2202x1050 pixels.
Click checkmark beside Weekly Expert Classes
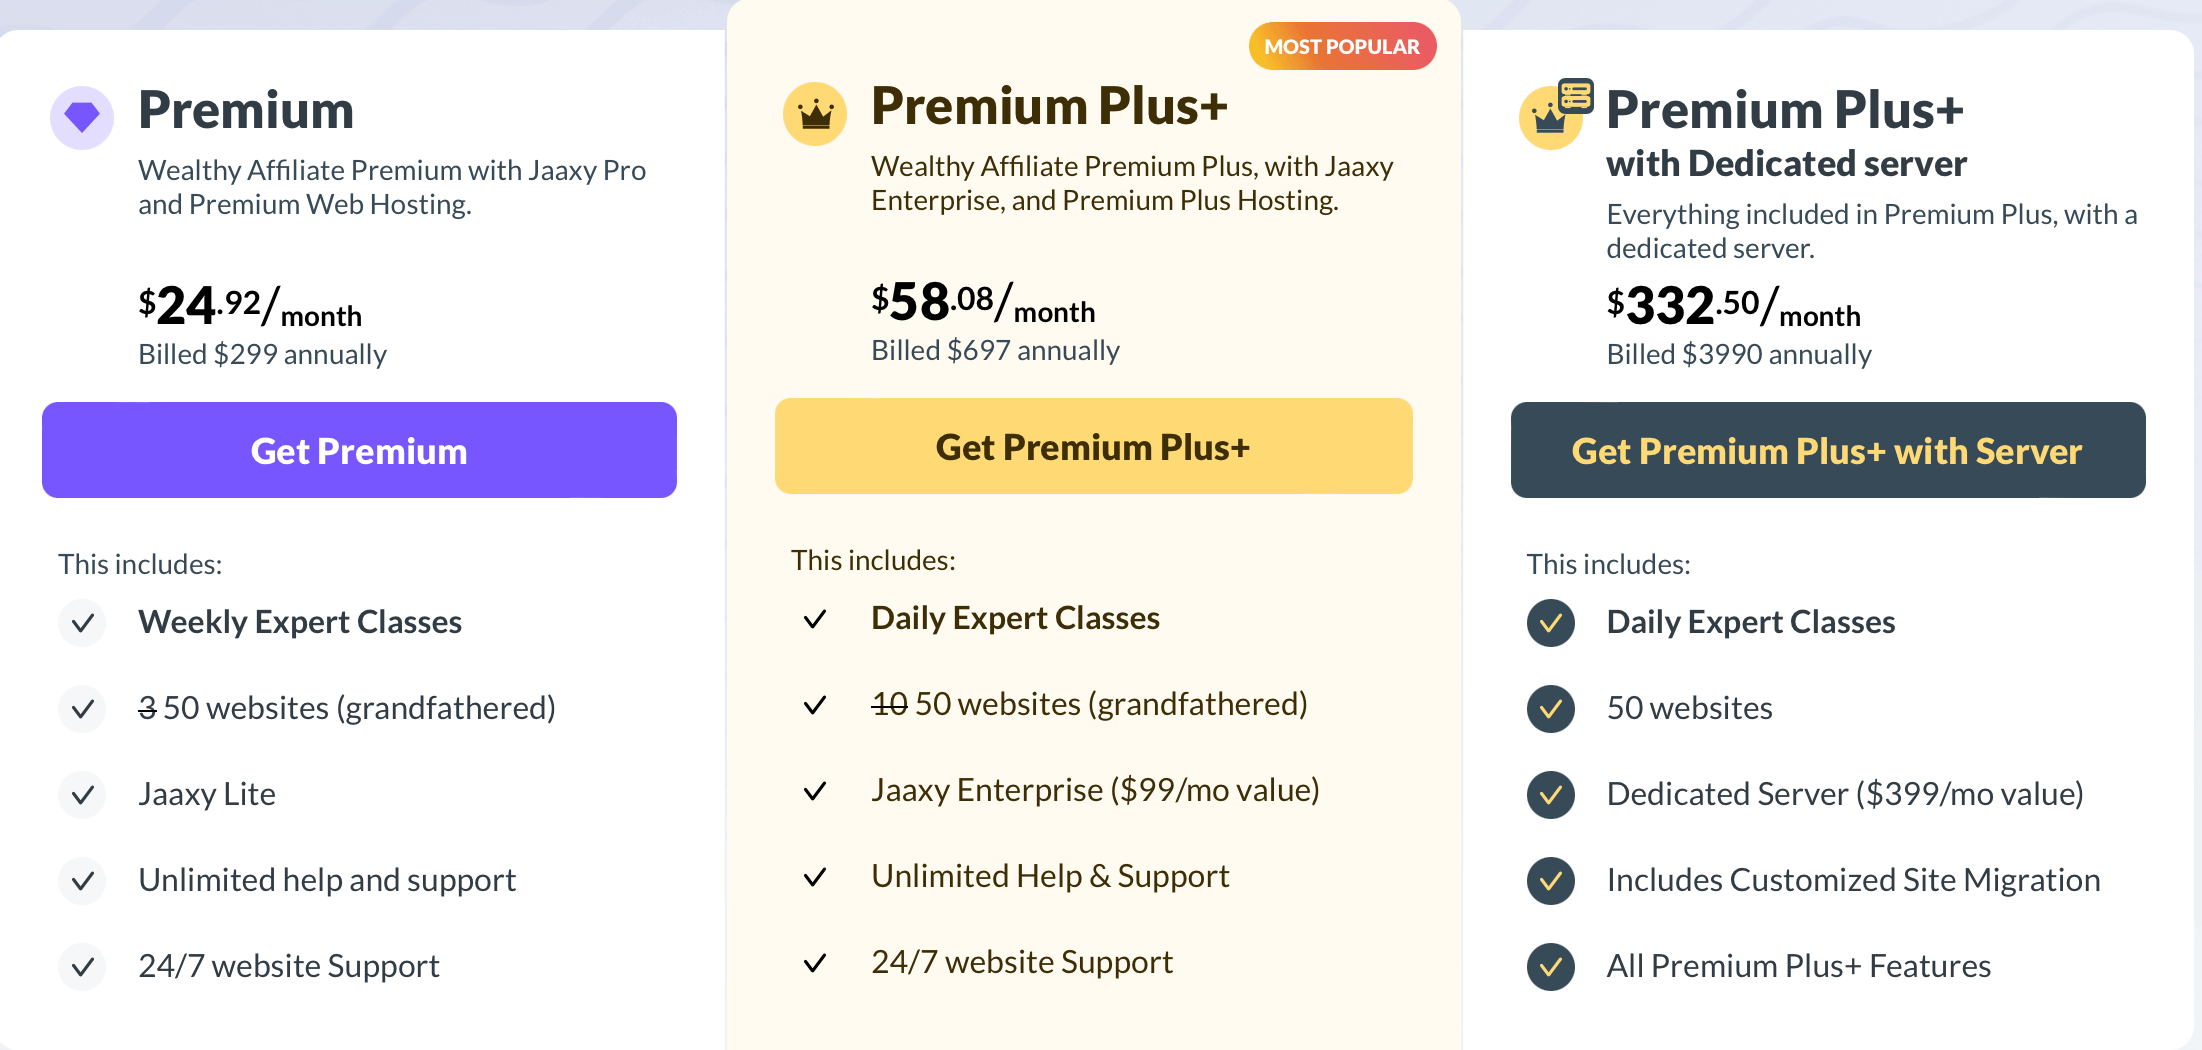pos(82,622)
